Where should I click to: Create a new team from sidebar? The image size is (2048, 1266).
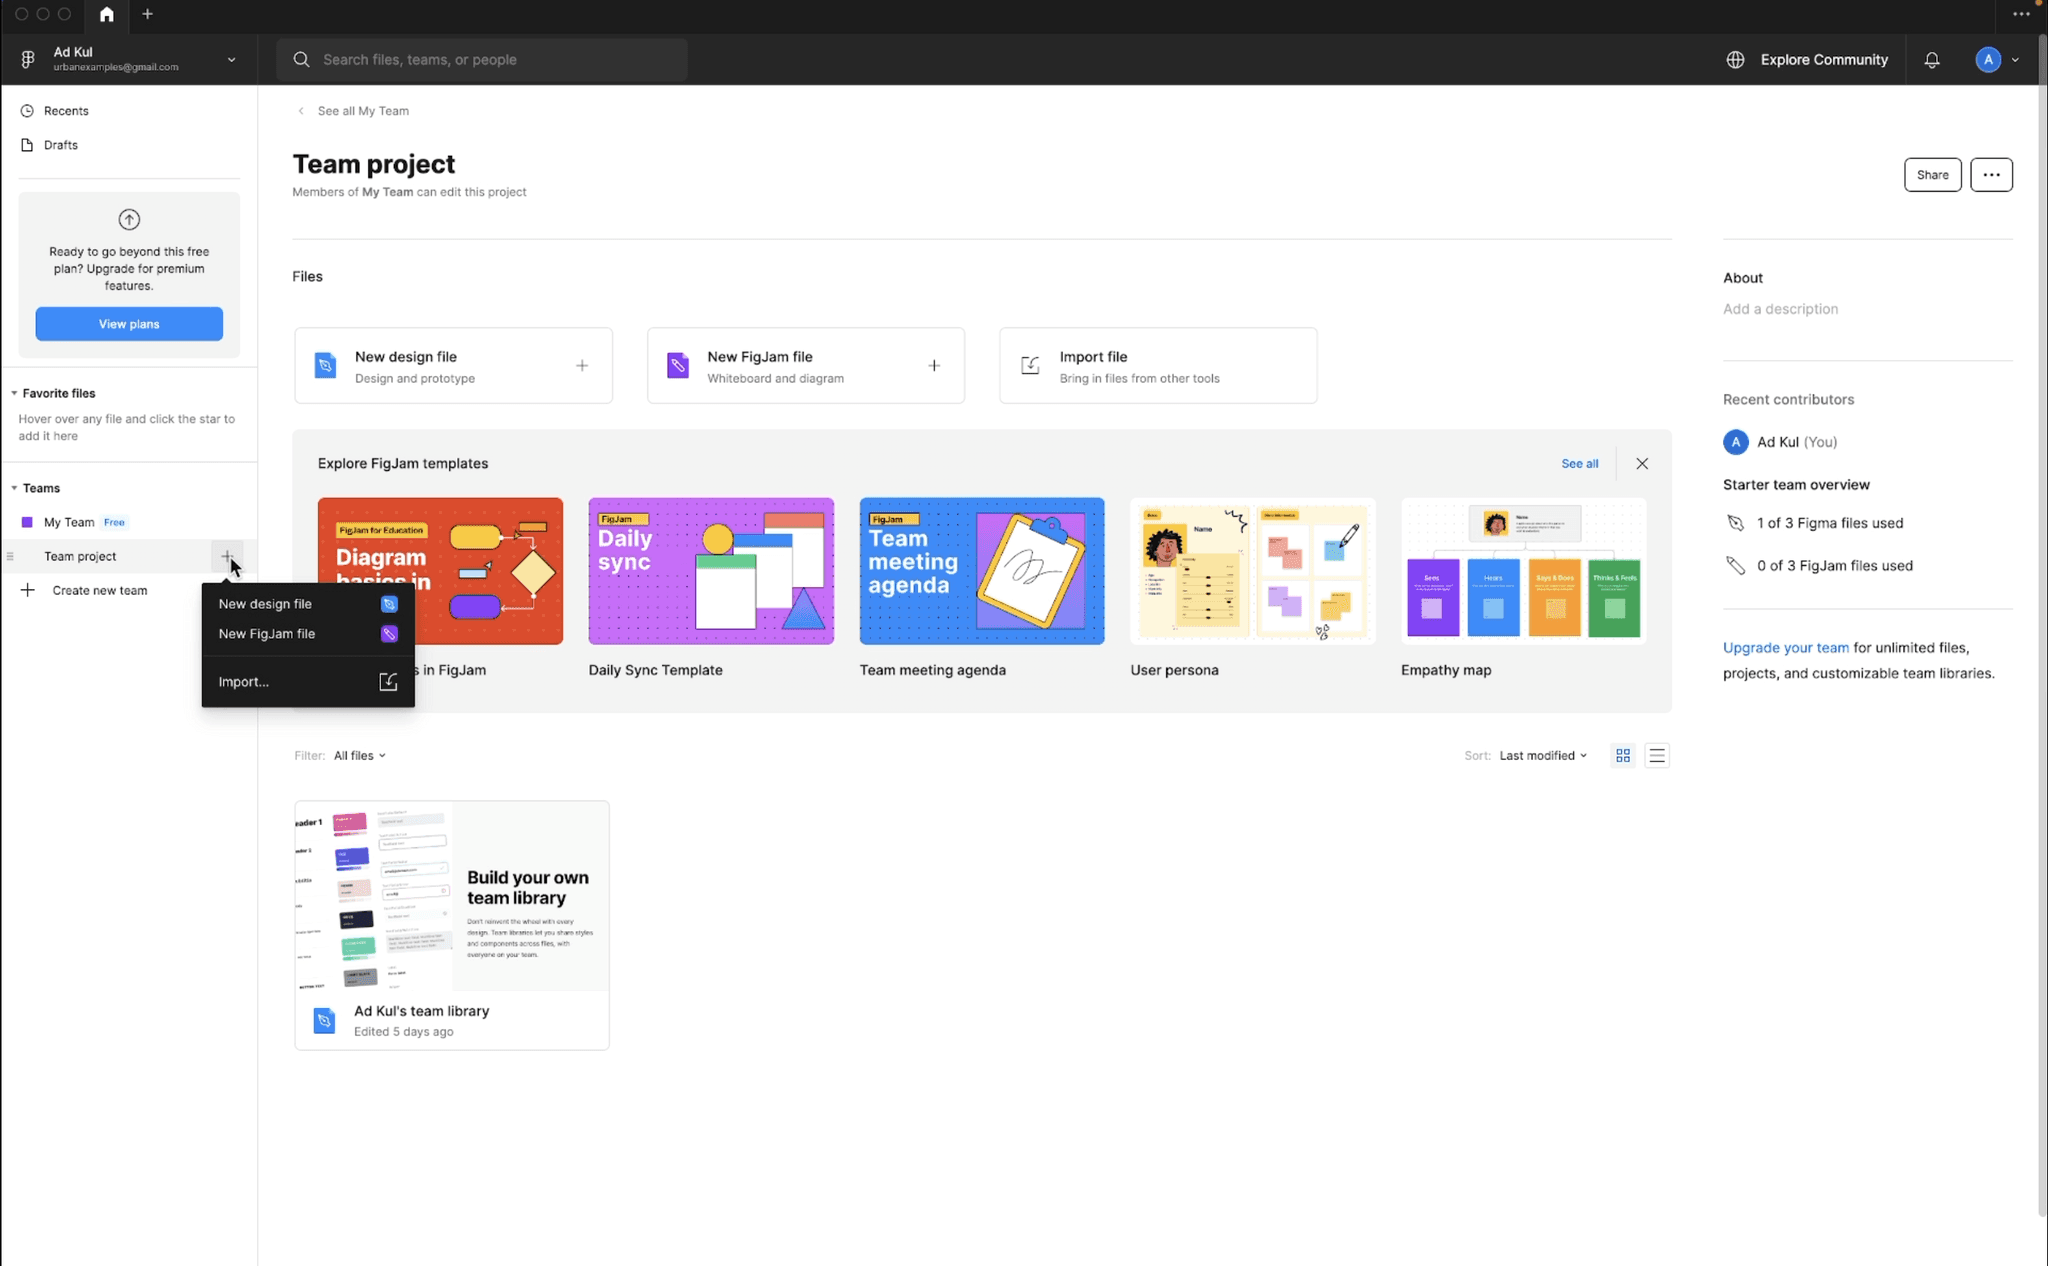(x=99, y=589)
